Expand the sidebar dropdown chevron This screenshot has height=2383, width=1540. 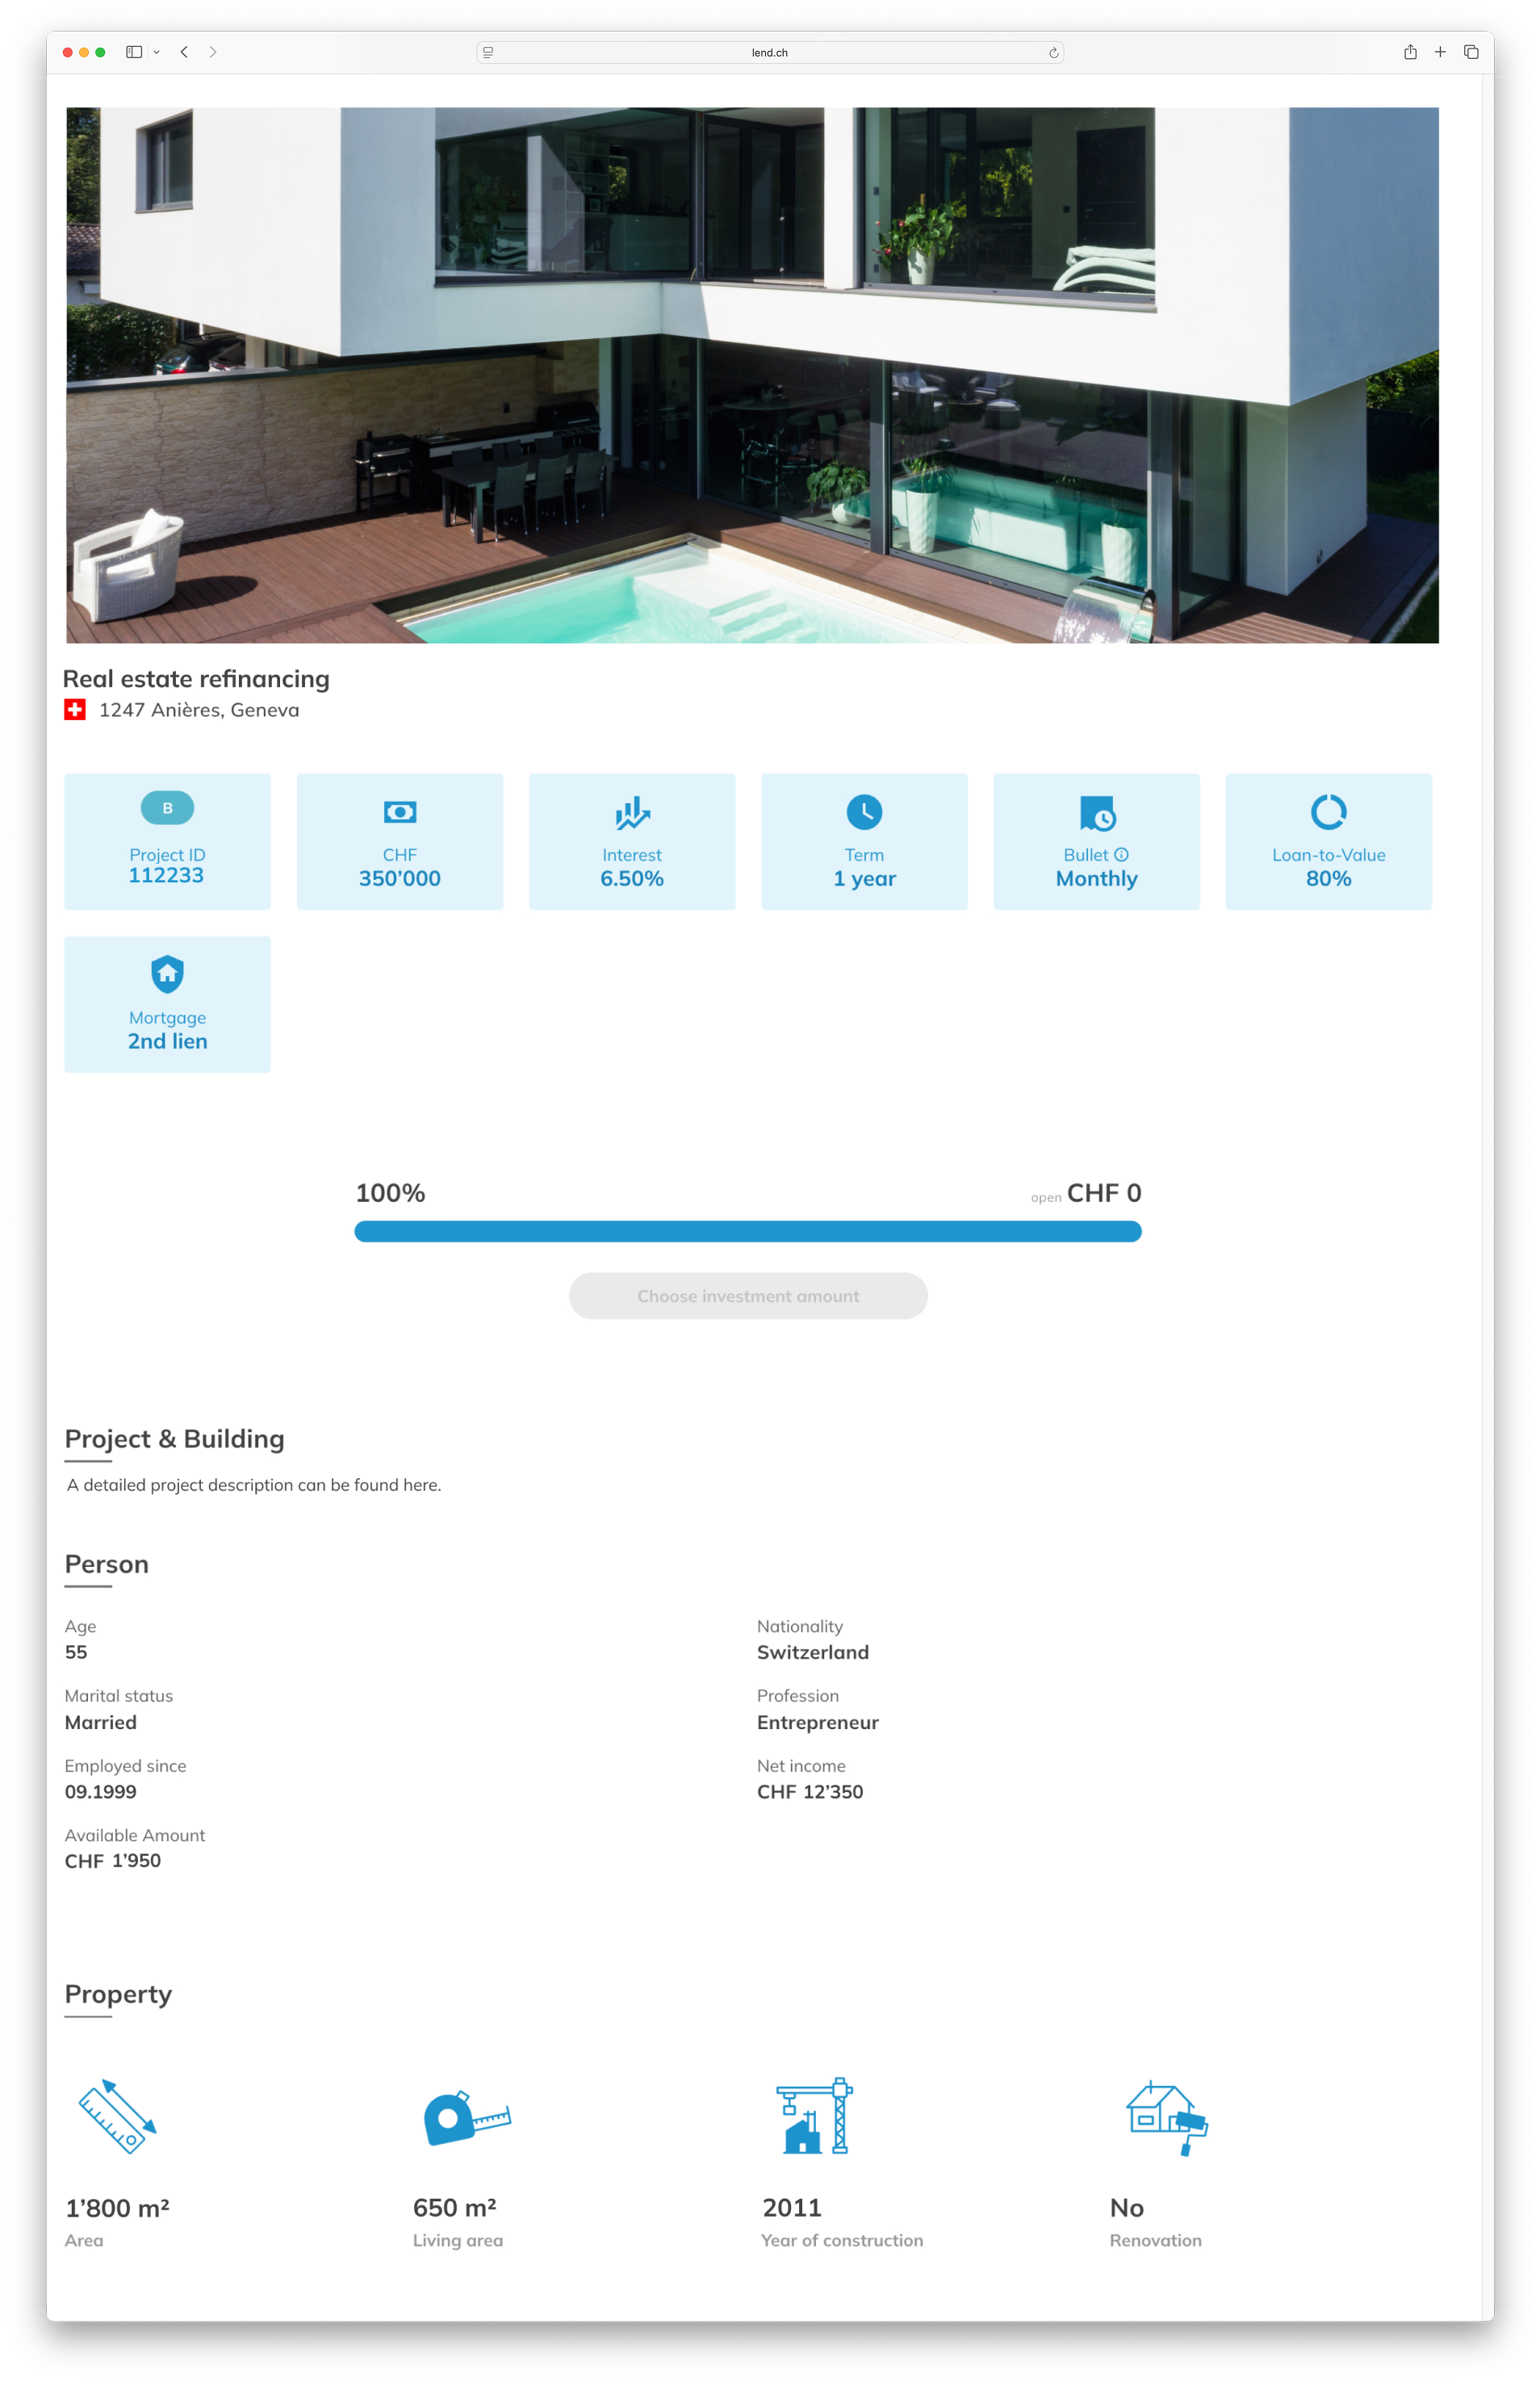tap(156, 53)
